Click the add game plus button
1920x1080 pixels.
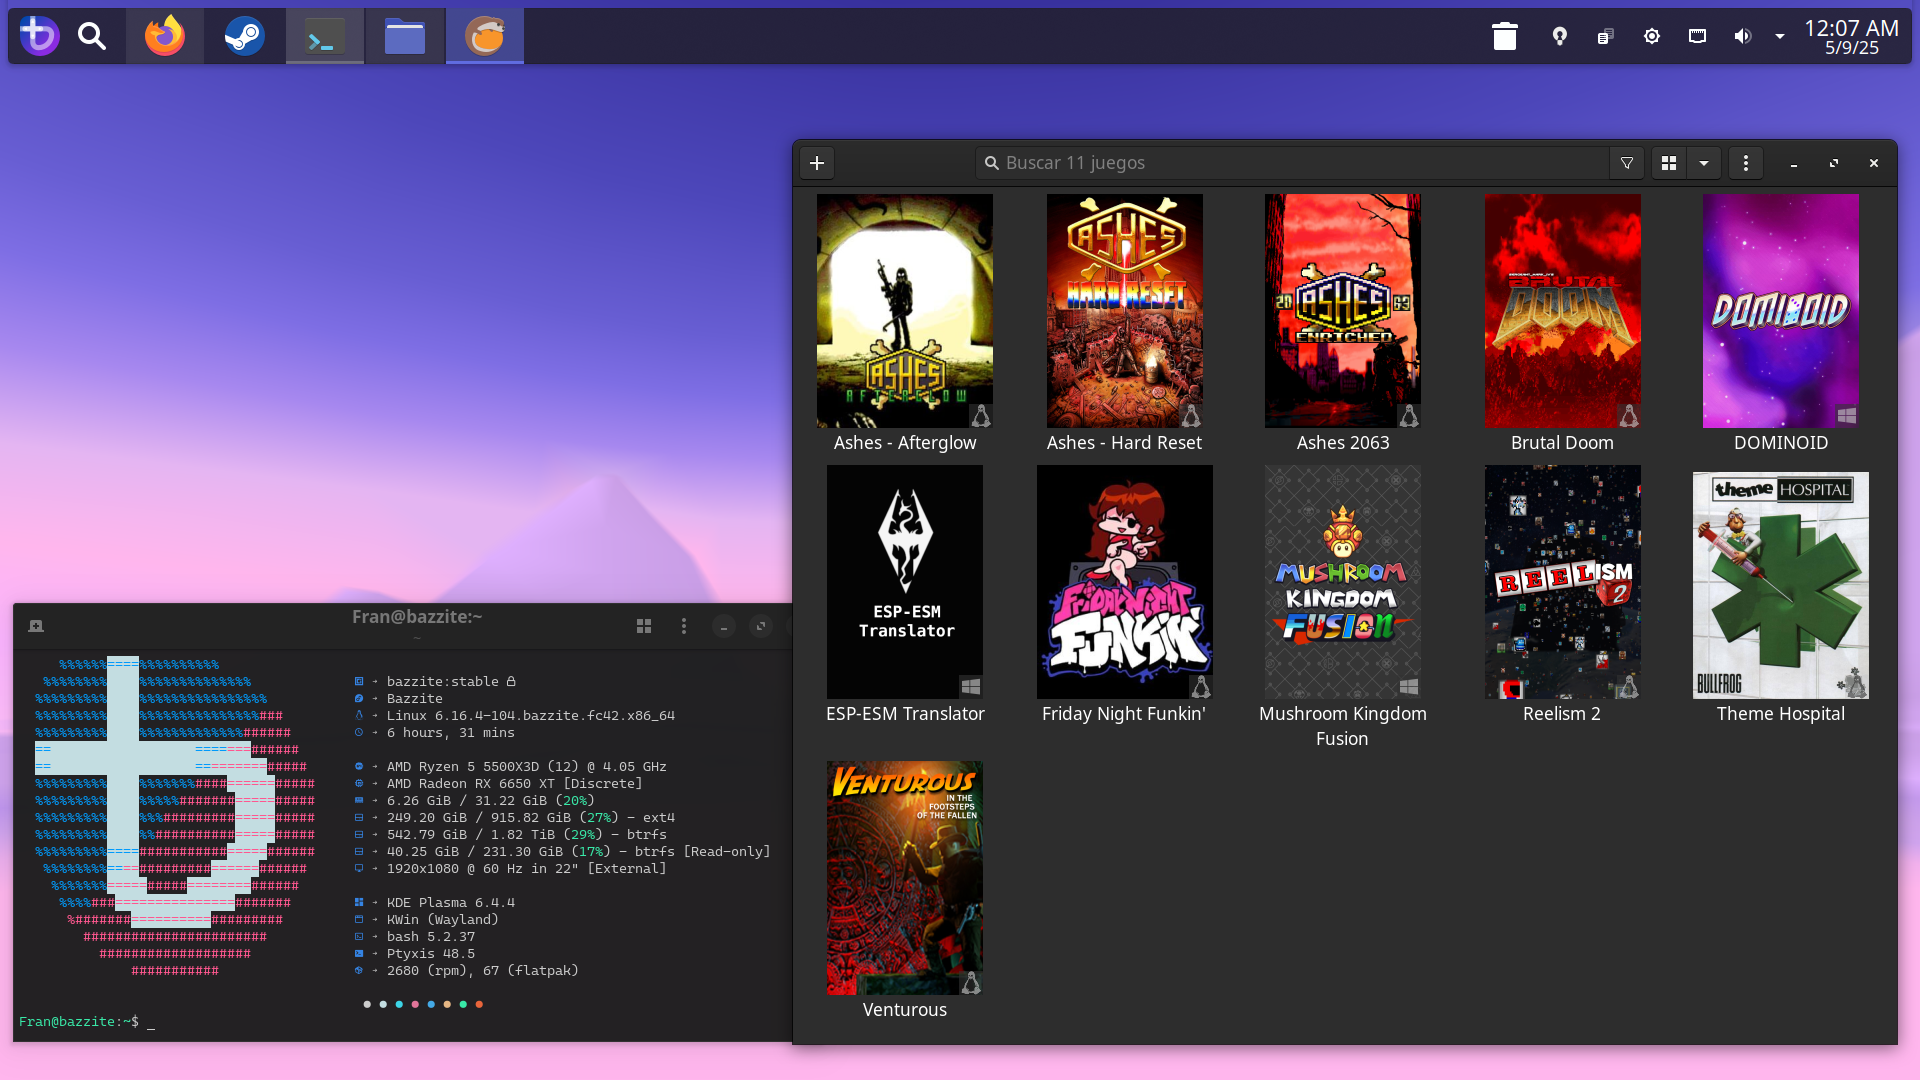pos(817,163)
